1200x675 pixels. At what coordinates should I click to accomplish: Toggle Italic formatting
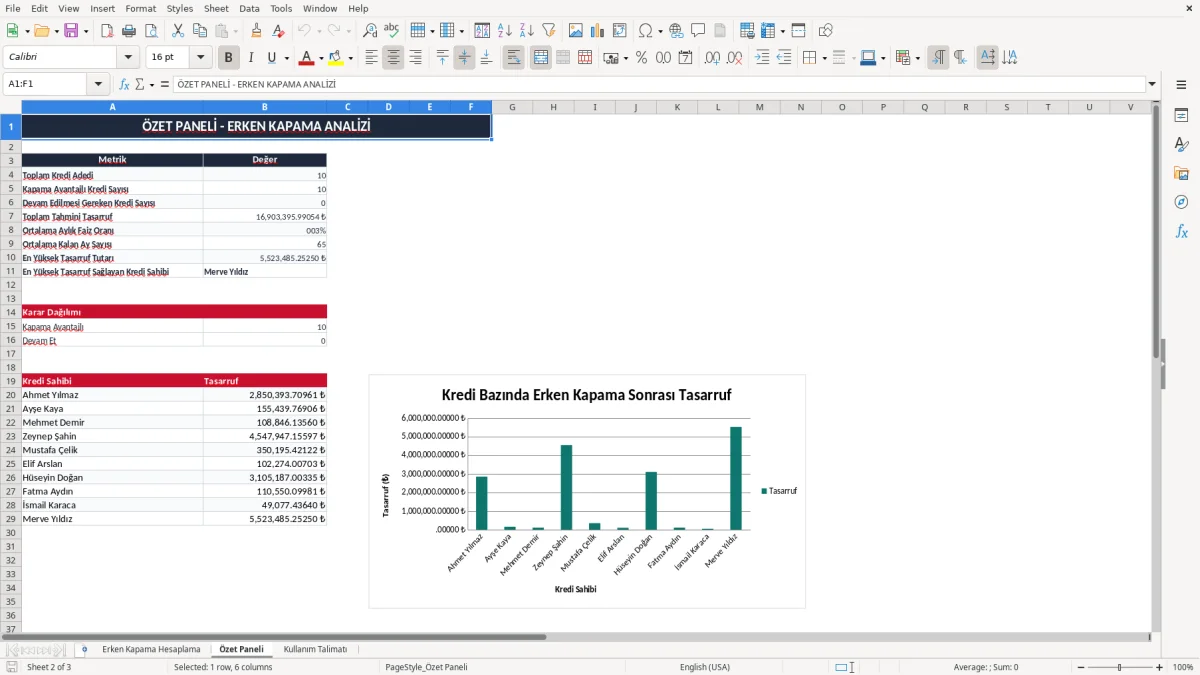point(251,58)
